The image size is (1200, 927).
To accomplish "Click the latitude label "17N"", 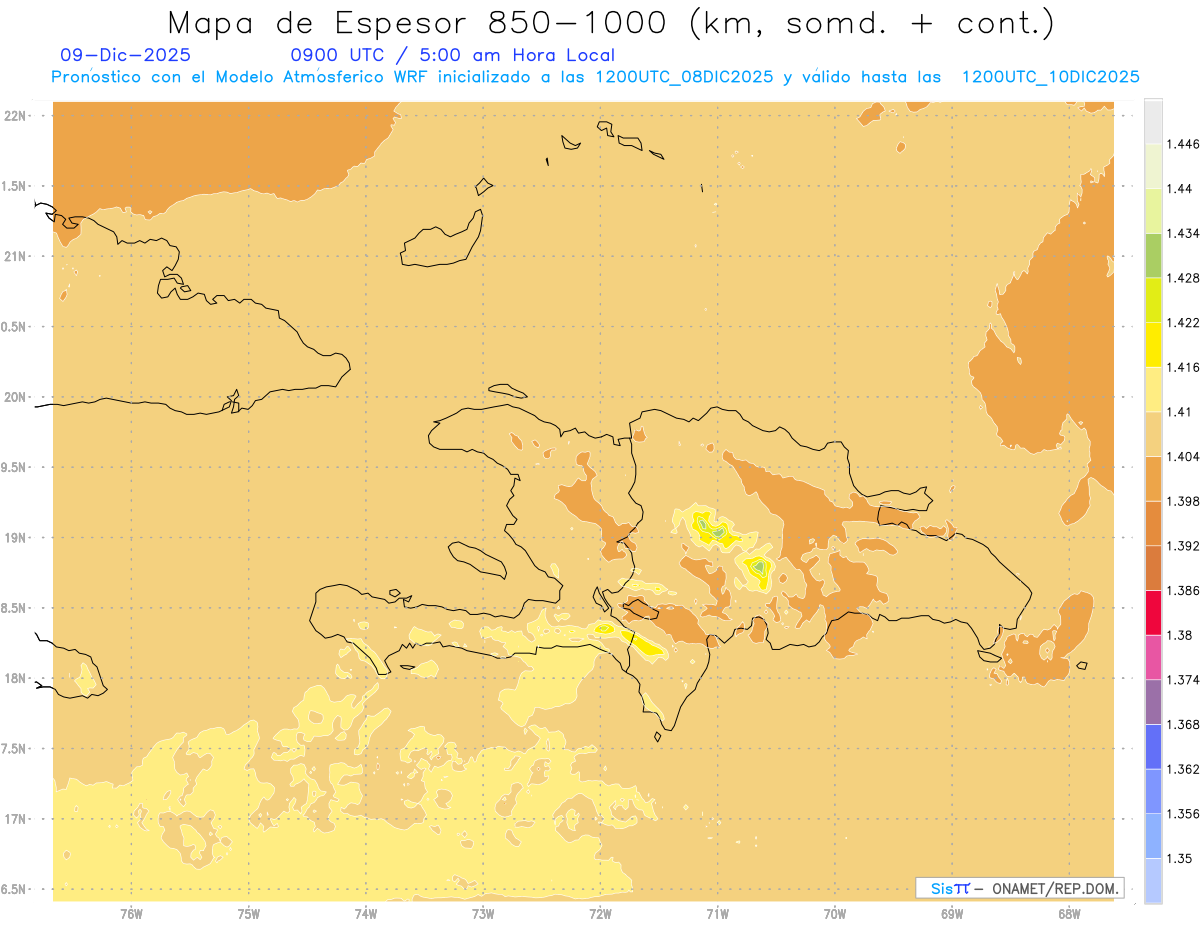I will click(16, 819).
